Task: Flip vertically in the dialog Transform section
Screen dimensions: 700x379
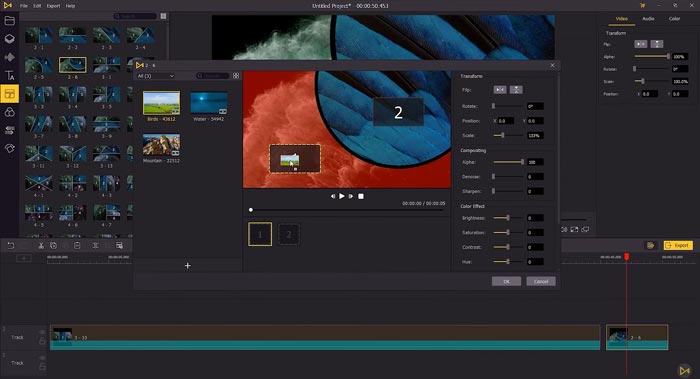Action: pos(516,90)
